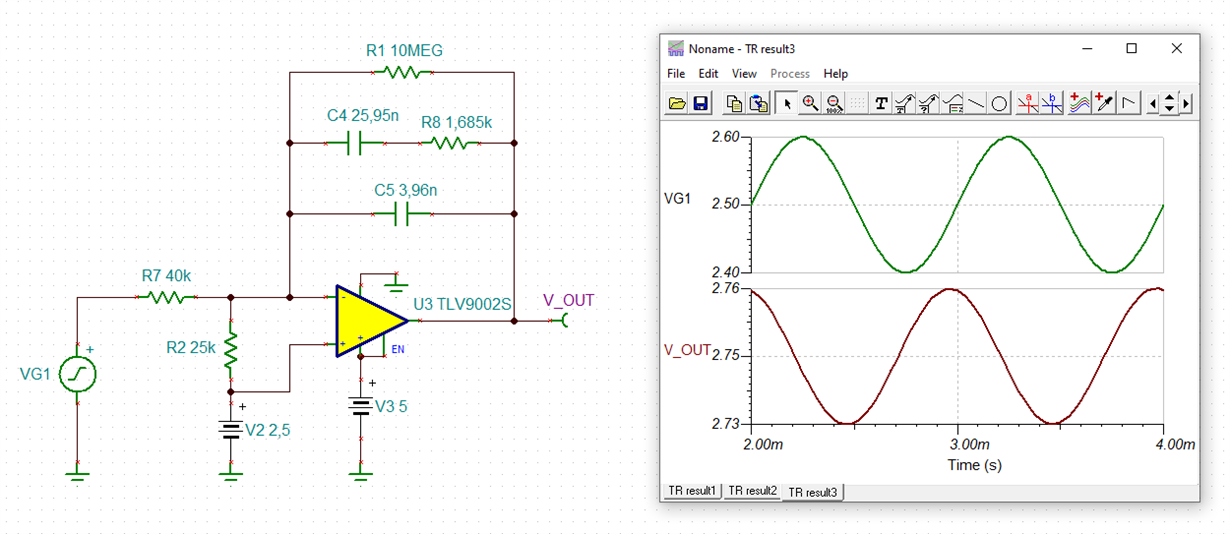Open the Edit menu
This screenshot has width=1230, height=534.
[x=708, y=74]
